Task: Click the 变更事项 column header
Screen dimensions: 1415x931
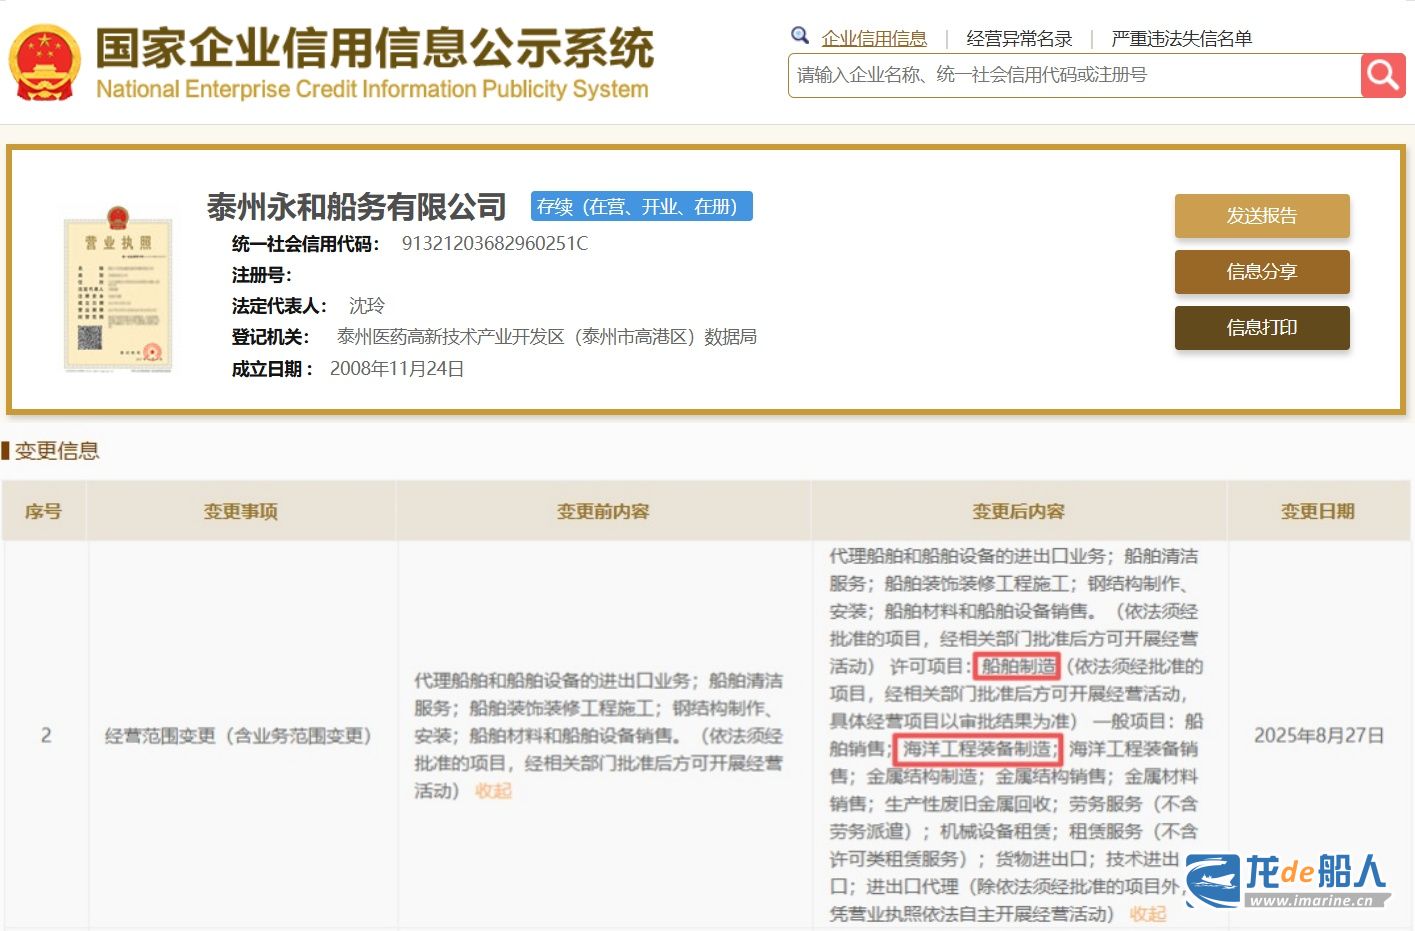Action: (x=241, y=511)
